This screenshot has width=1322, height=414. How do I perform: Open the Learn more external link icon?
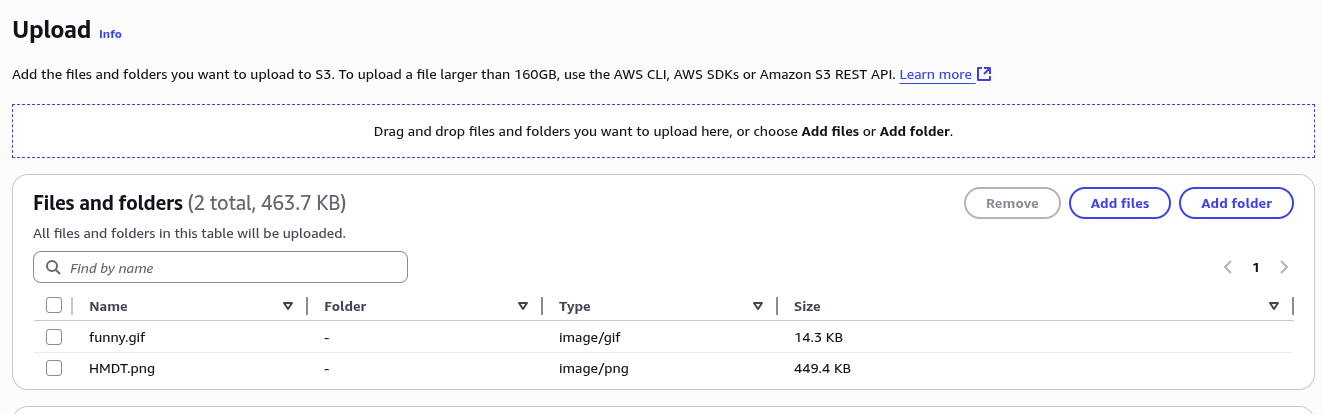pos(984,74)
